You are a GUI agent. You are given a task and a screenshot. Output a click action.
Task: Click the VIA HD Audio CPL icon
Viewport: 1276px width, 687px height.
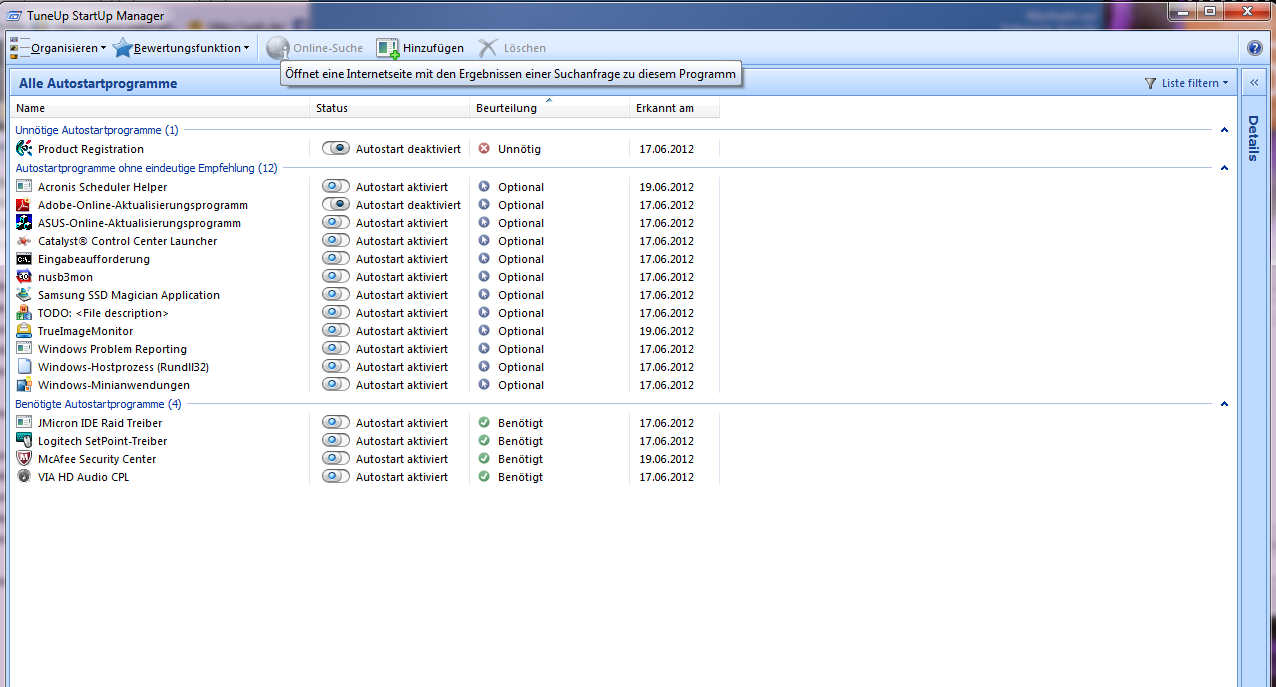coord(24,477)
